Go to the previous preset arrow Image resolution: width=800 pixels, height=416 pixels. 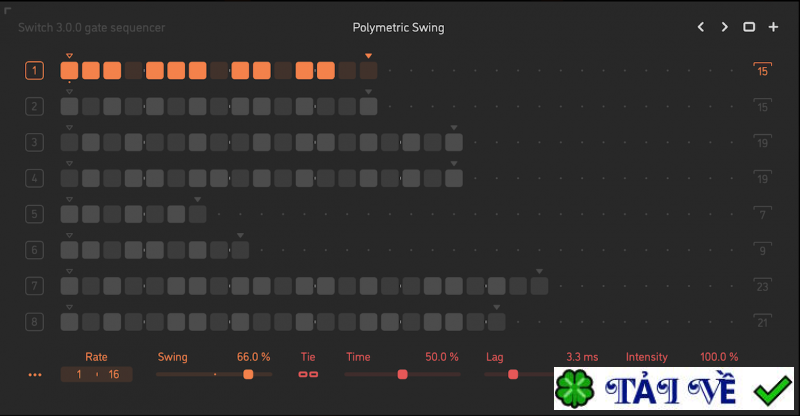(x=702, y=27)
